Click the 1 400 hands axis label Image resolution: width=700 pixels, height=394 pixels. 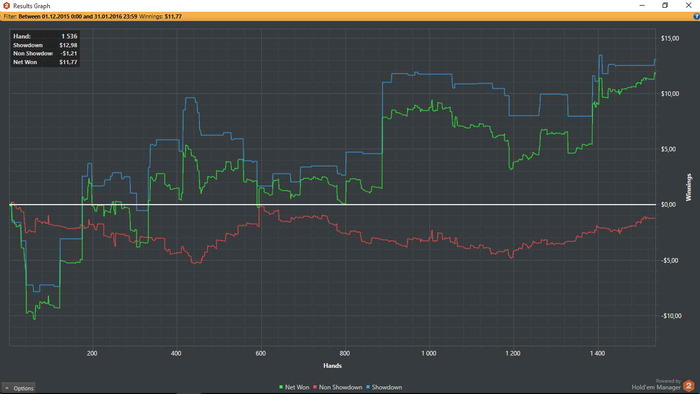pyautogui.click(x=597, y=353)
